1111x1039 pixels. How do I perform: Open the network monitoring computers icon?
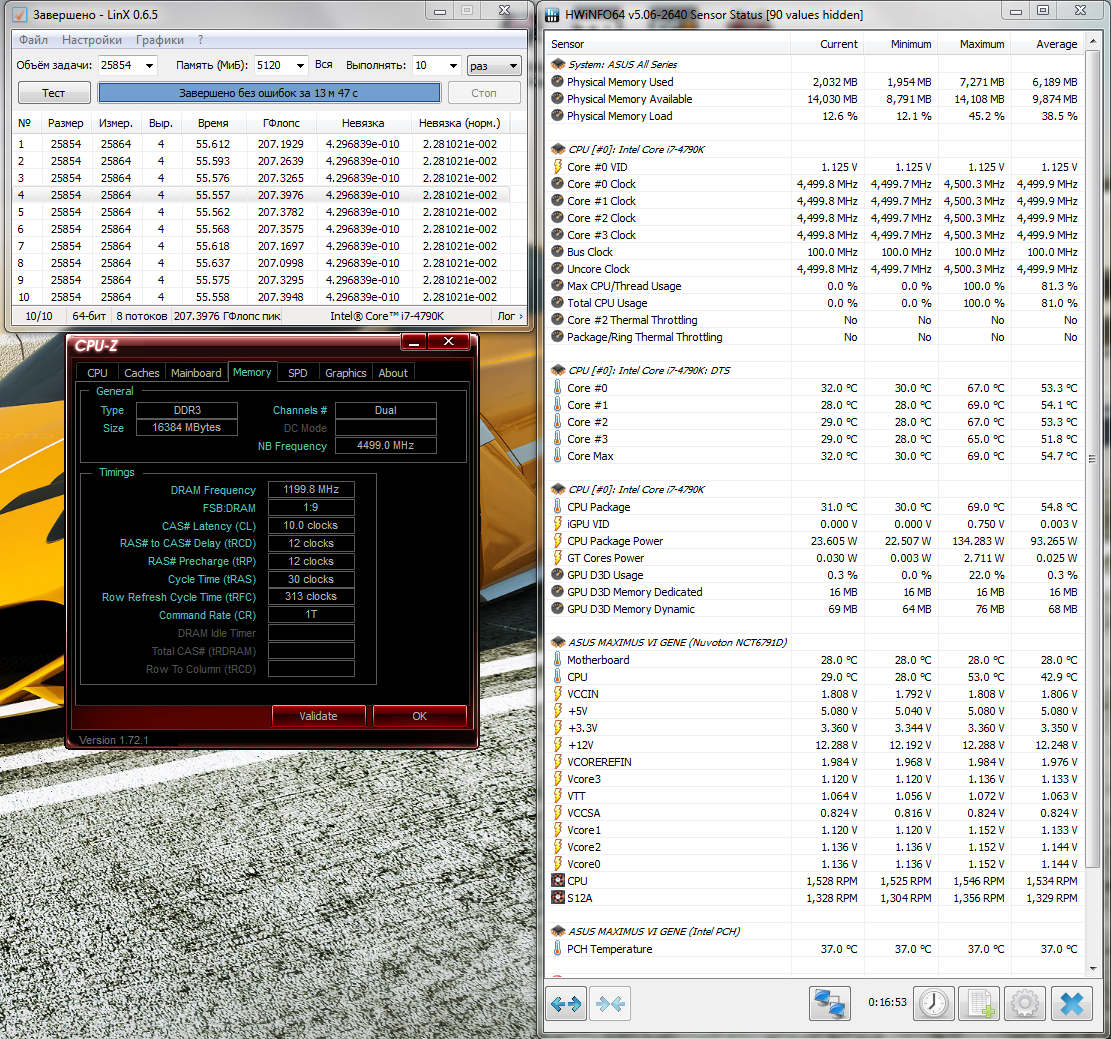[829, 1003]
